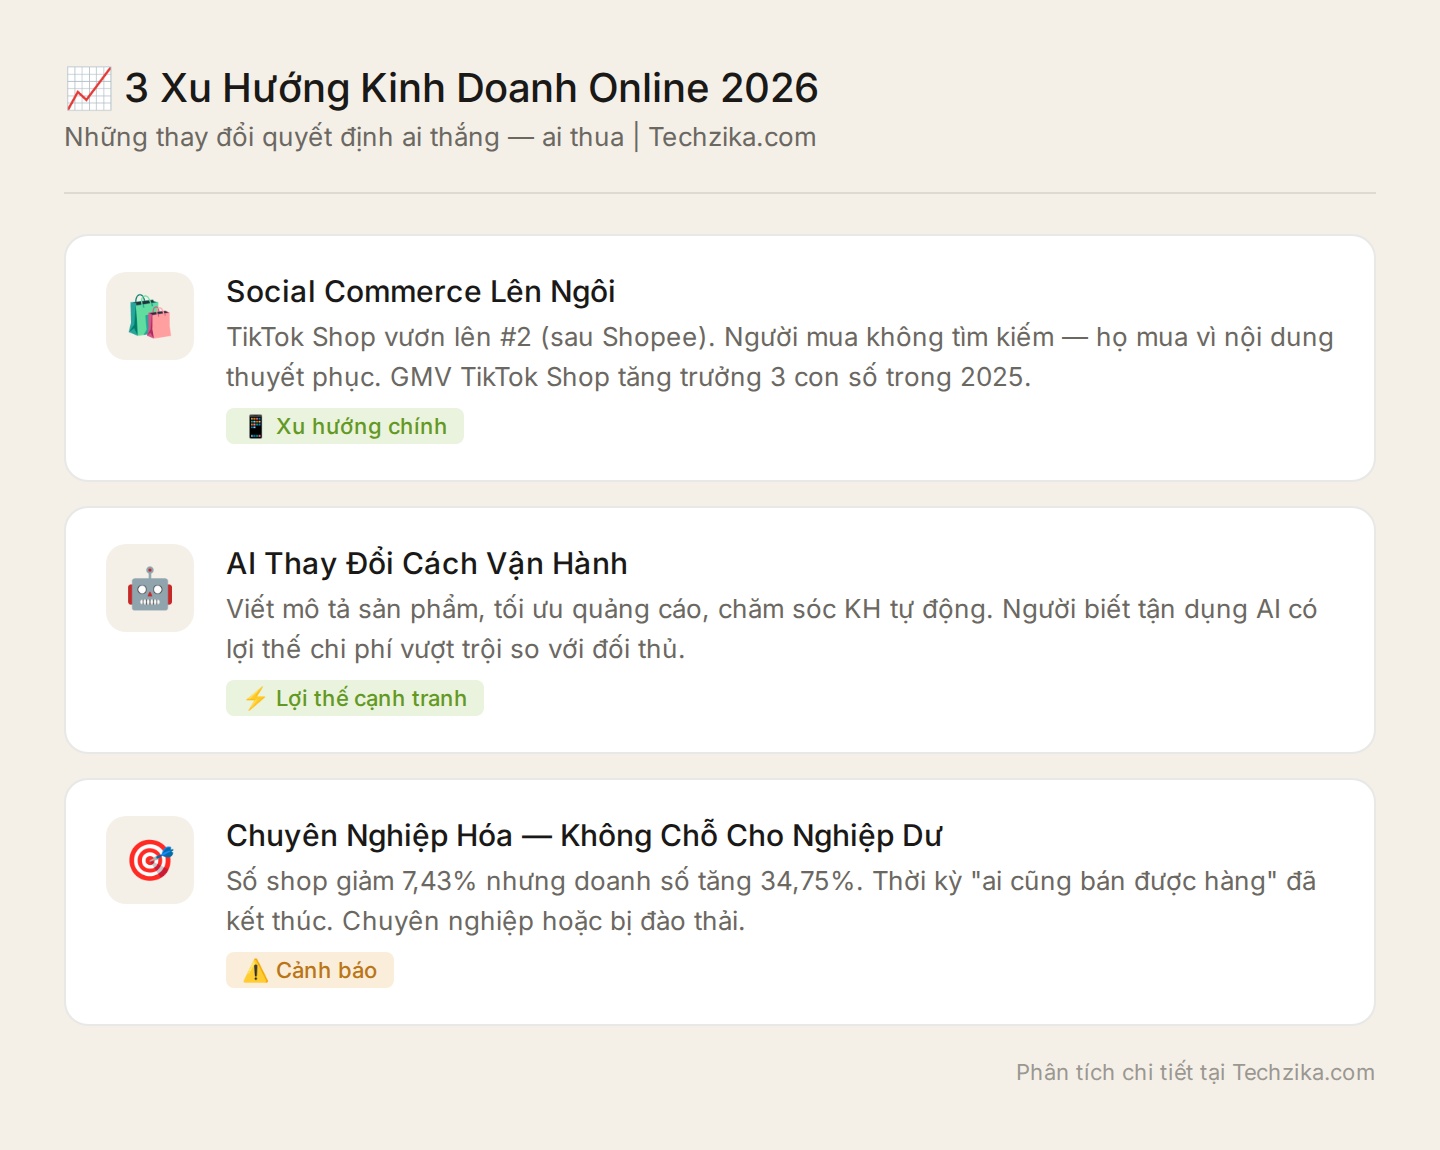This screenshot has width=1440, height=1150.
Task: Click the robot face icon
Action: [x=150, y=588]
